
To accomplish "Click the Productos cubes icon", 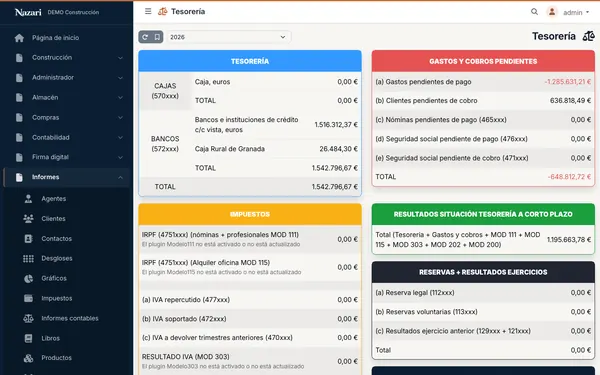I will coord(28,358).
